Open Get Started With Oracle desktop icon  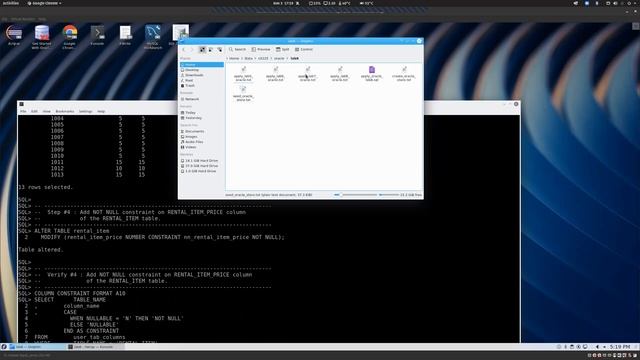tap(42, 37)
